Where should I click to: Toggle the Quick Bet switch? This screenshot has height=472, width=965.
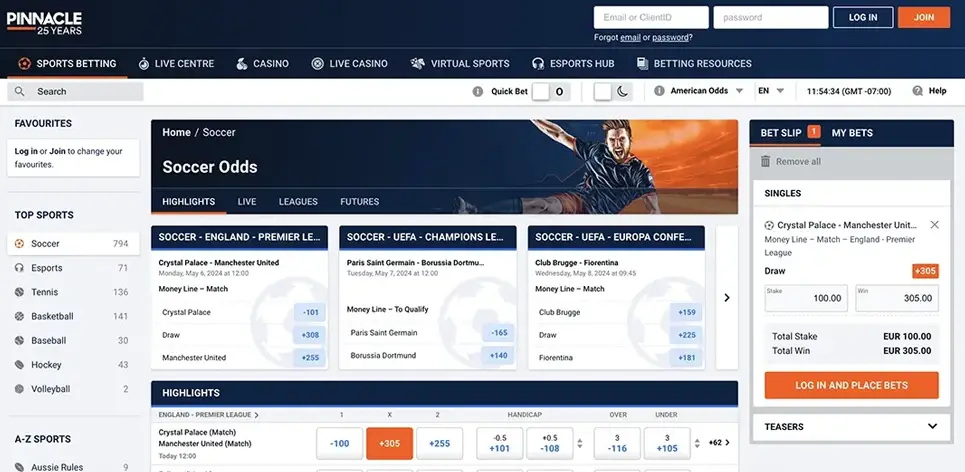click(549, 91)
